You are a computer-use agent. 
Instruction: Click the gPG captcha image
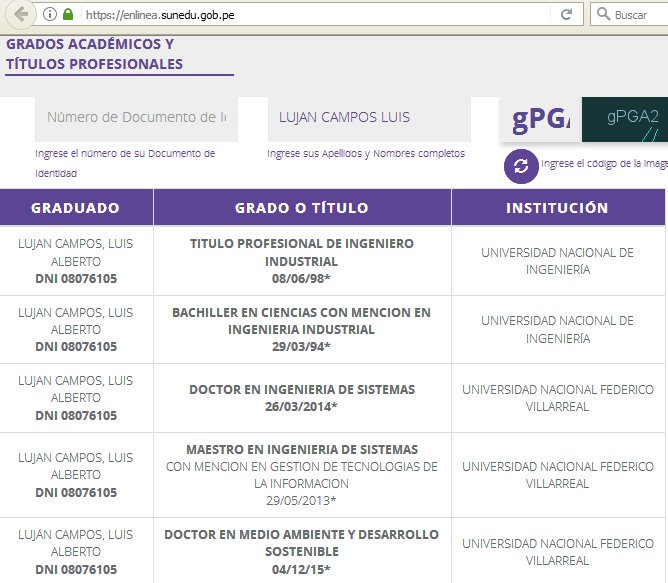[x=541, y=119]
